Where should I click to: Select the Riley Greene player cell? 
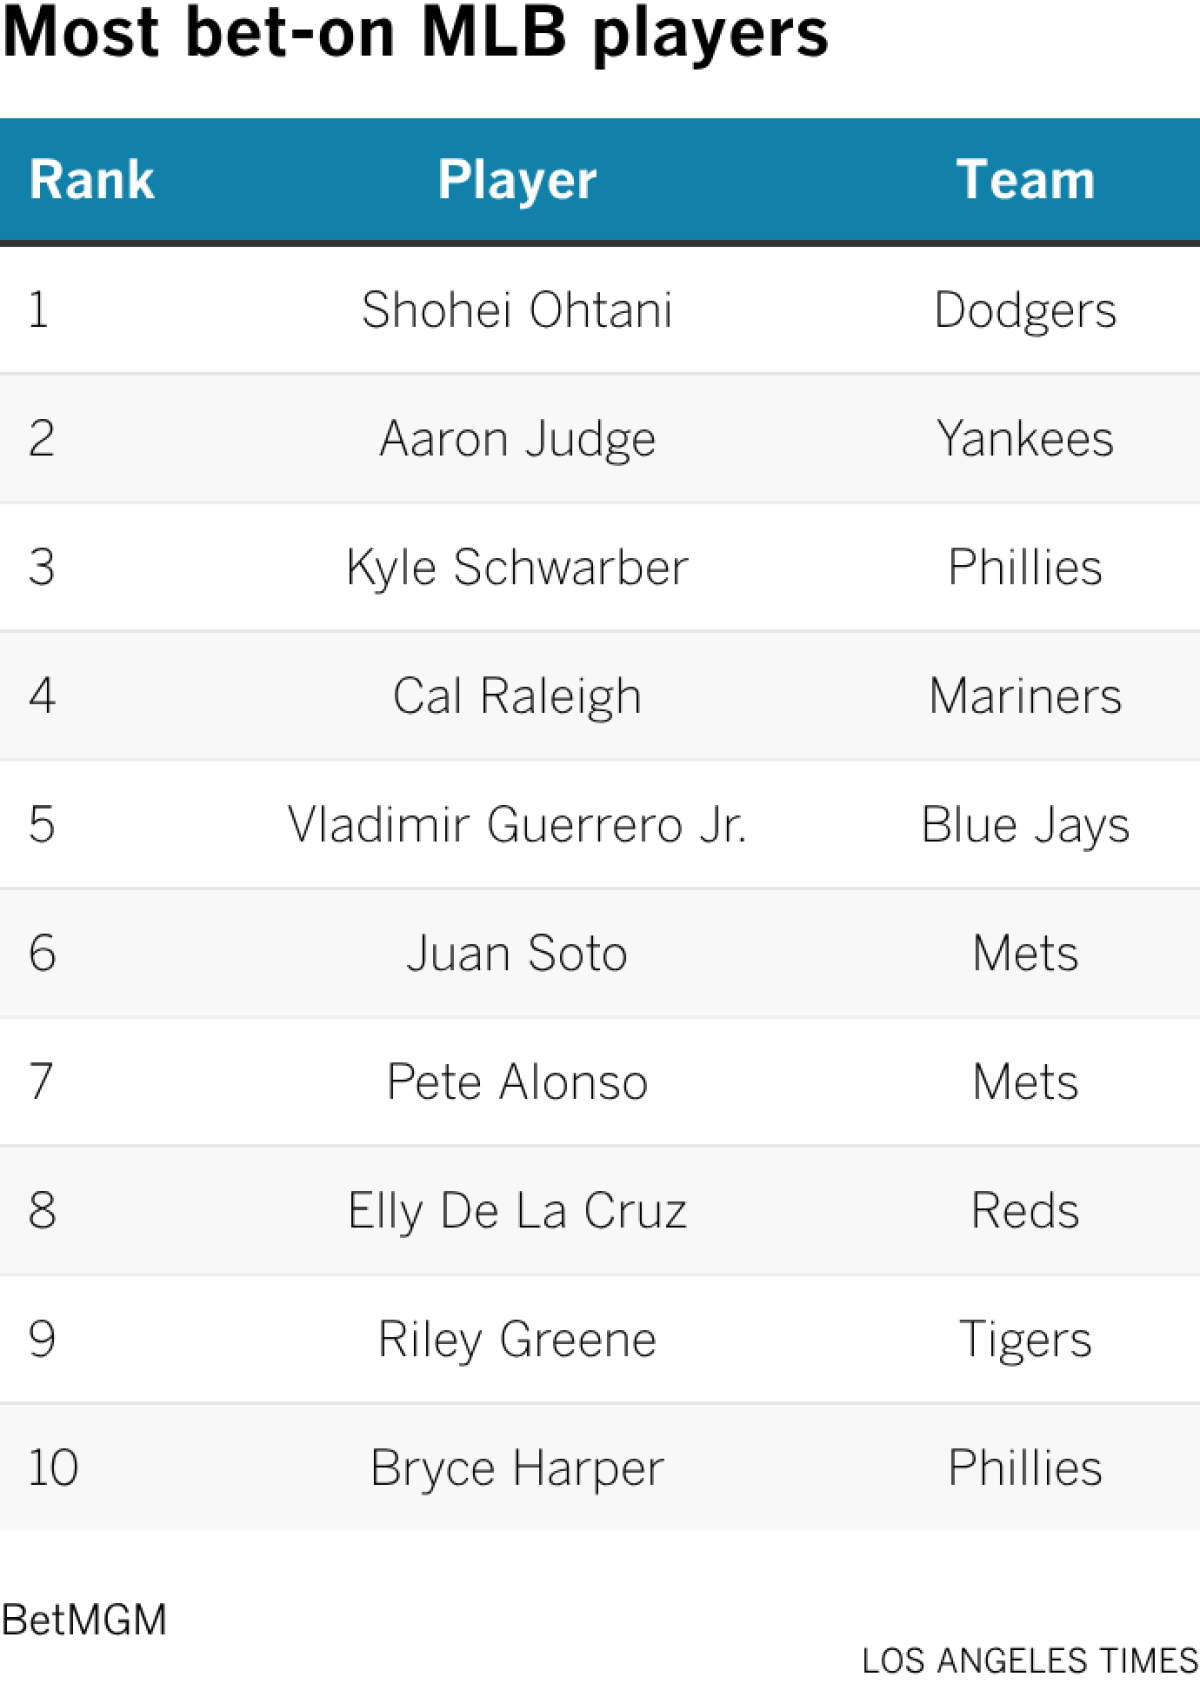517,1339
